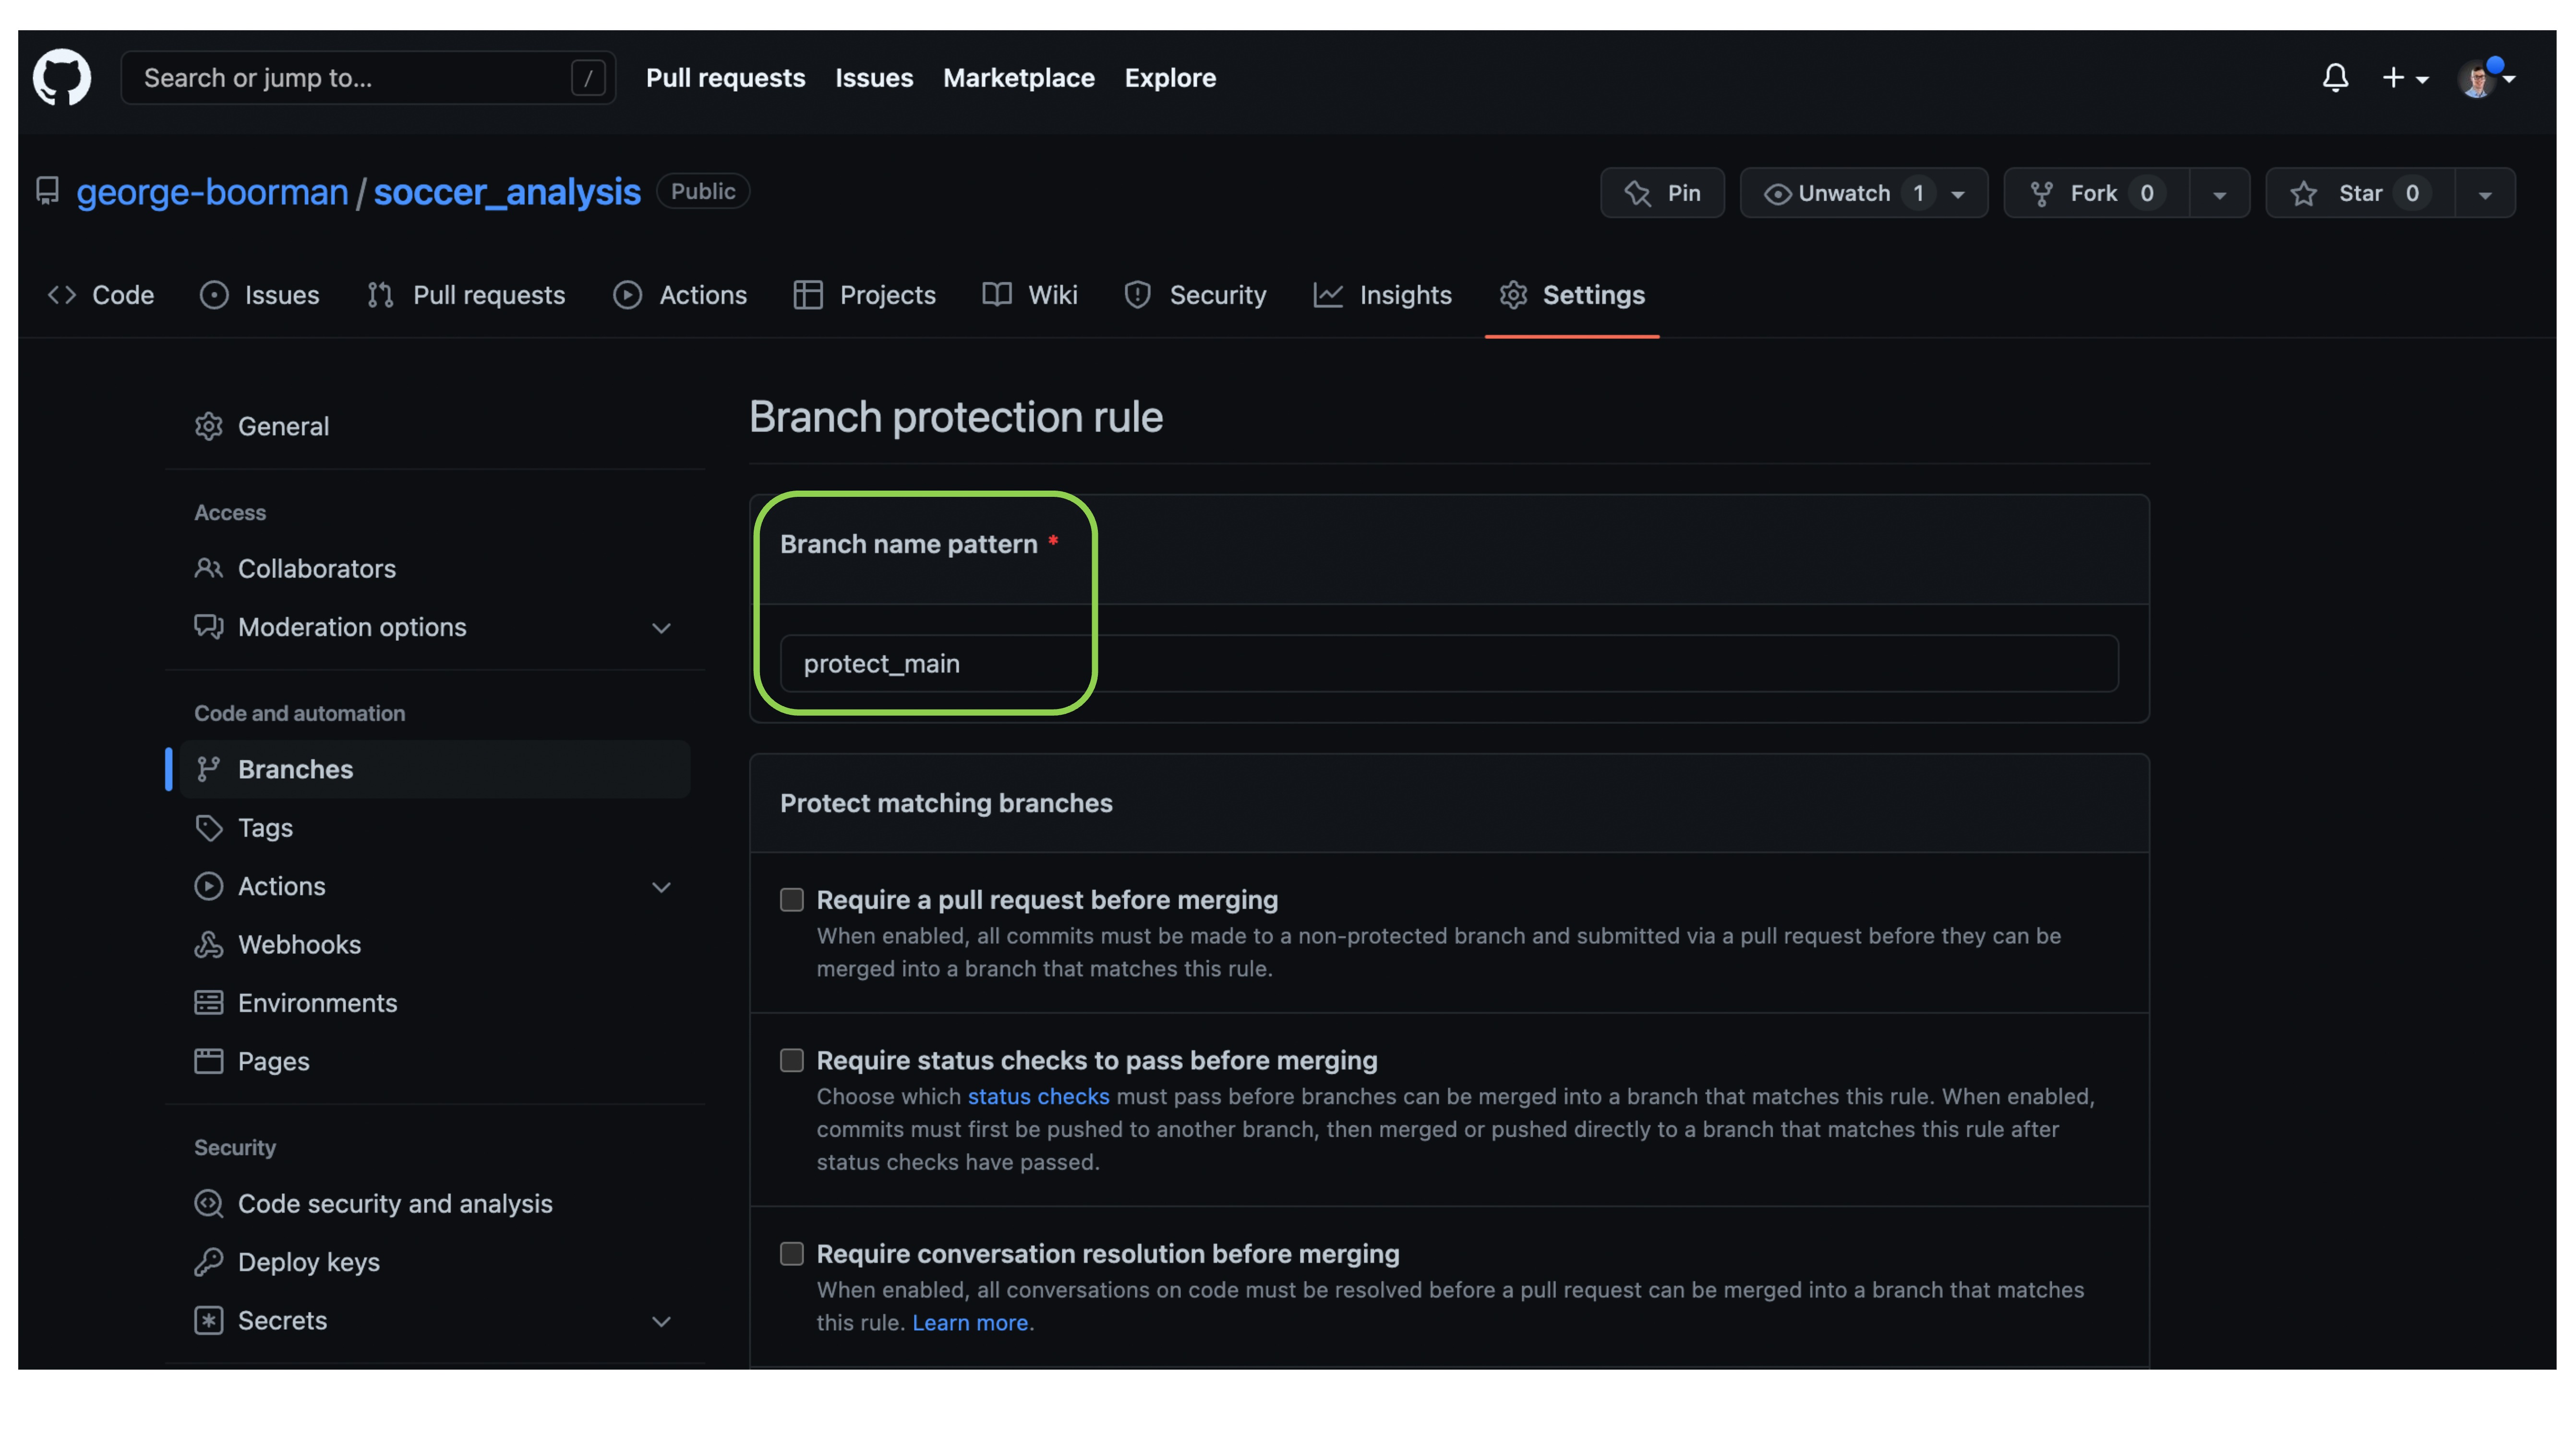Expand the Fork options dropdown arrow
The width and height of the screenshot is (2576, 1431).
[x=2219, y=193]
